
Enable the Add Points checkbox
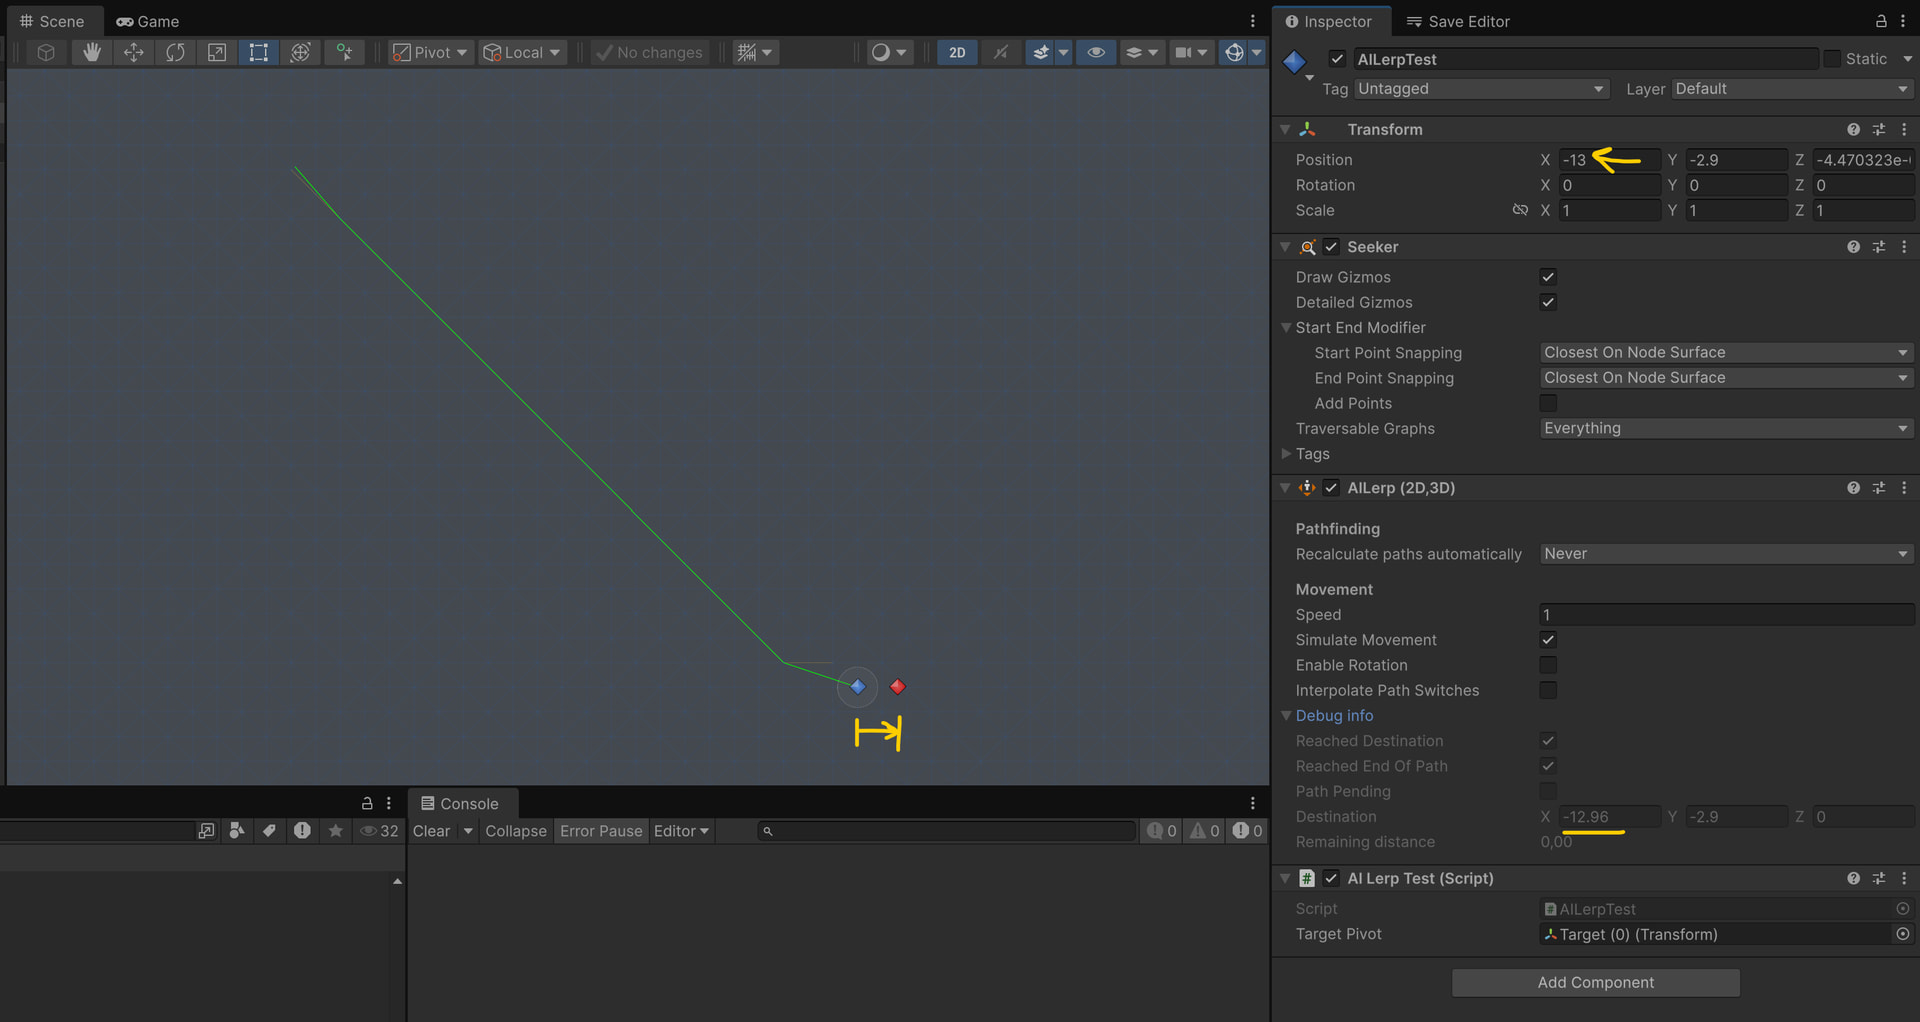click(x=1548, y=403)
